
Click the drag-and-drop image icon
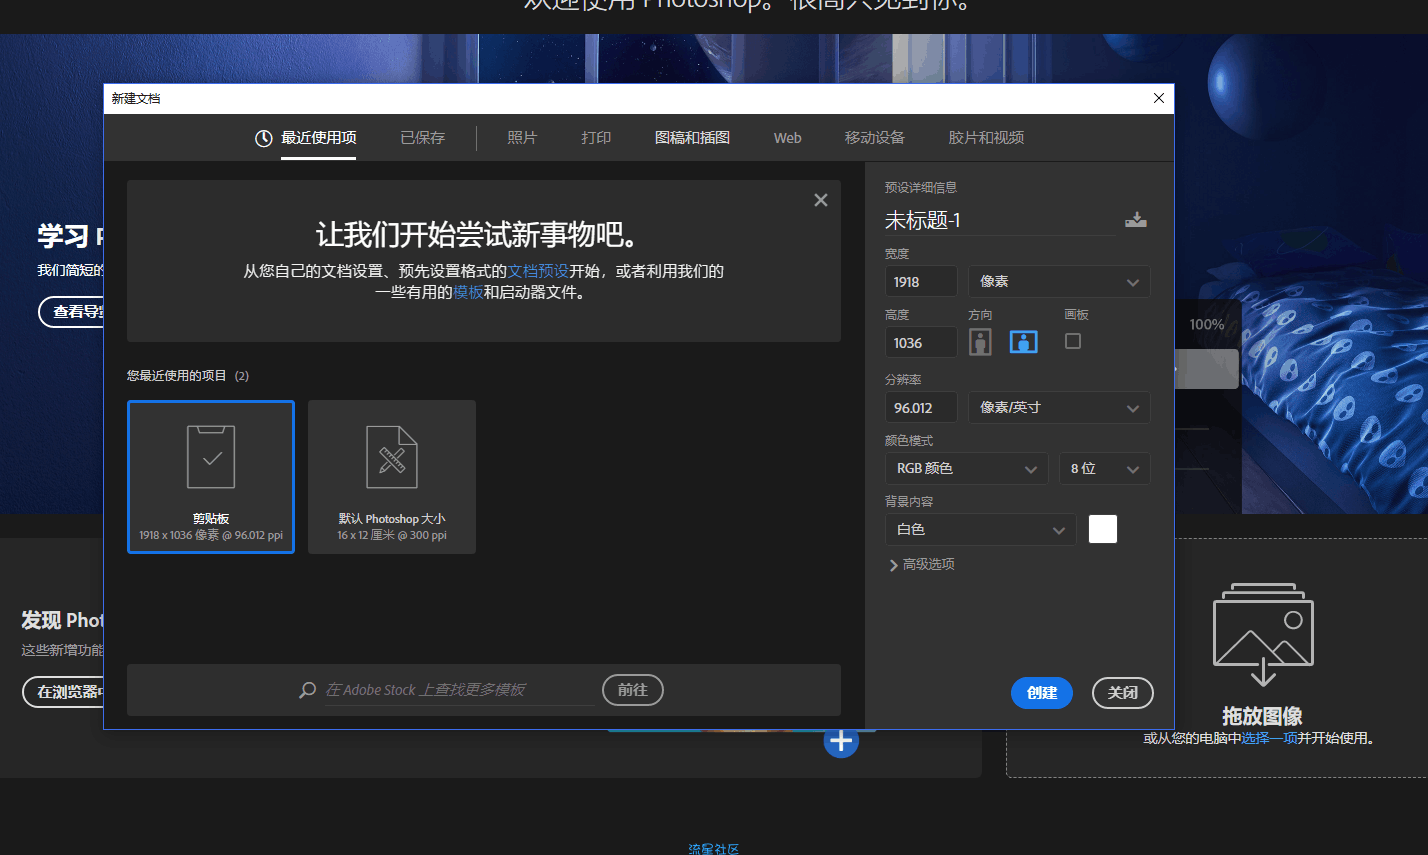click(x=1263, y=634)
